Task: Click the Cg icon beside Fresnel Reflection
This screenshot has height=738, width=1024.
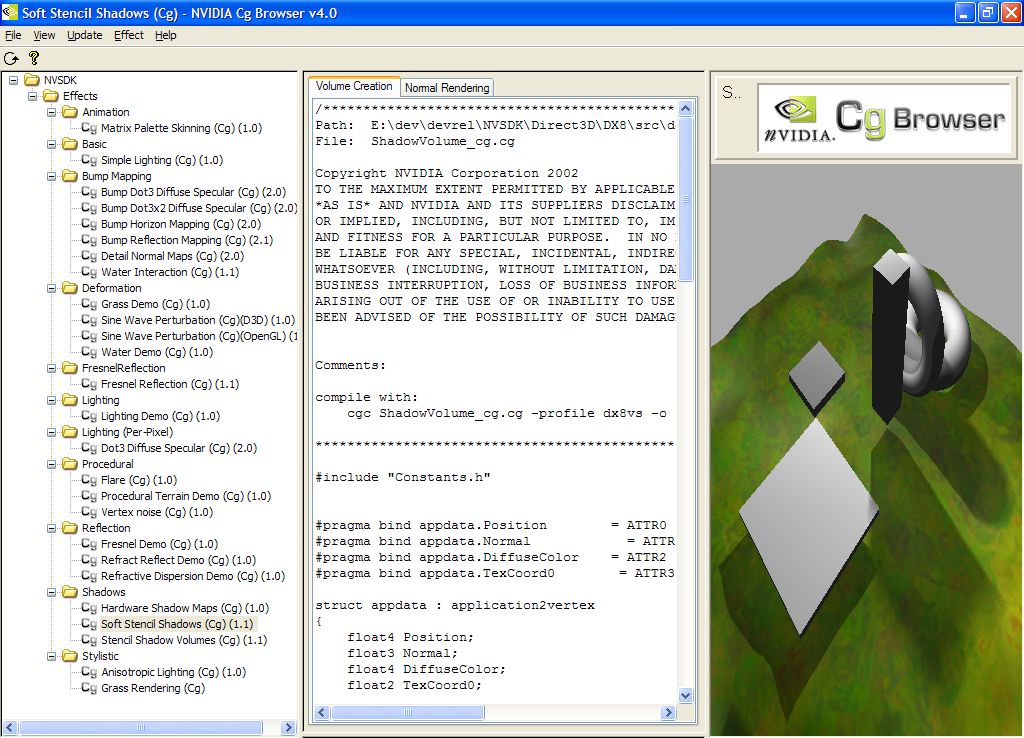Action: point(89,384)
